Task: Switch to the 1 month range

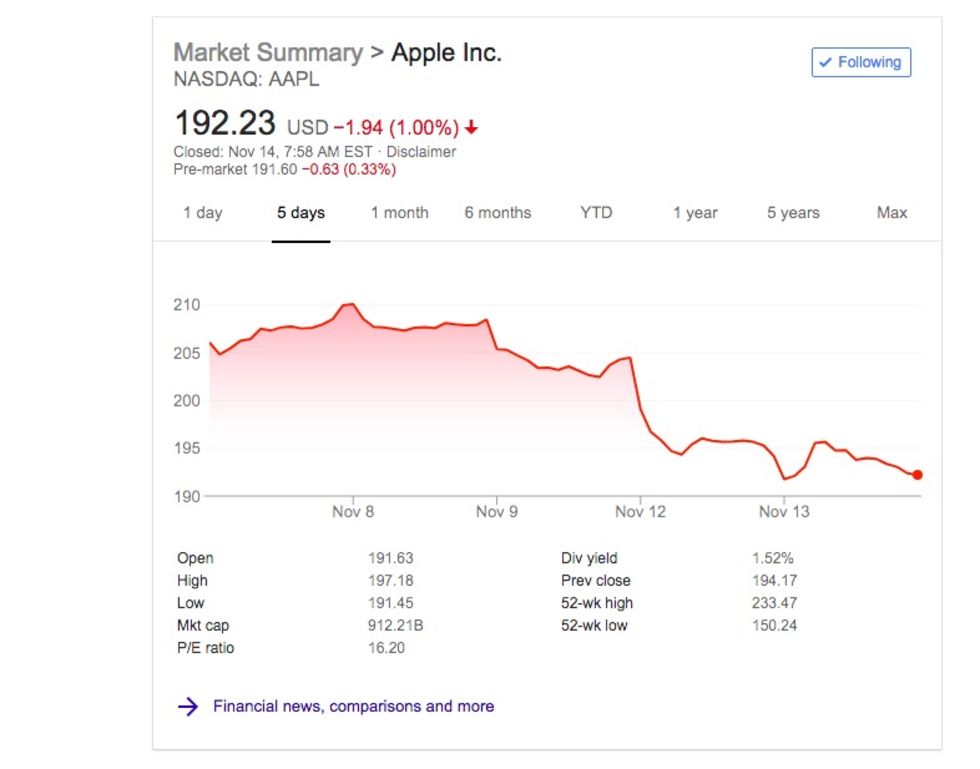Action: tap(399, 213)
